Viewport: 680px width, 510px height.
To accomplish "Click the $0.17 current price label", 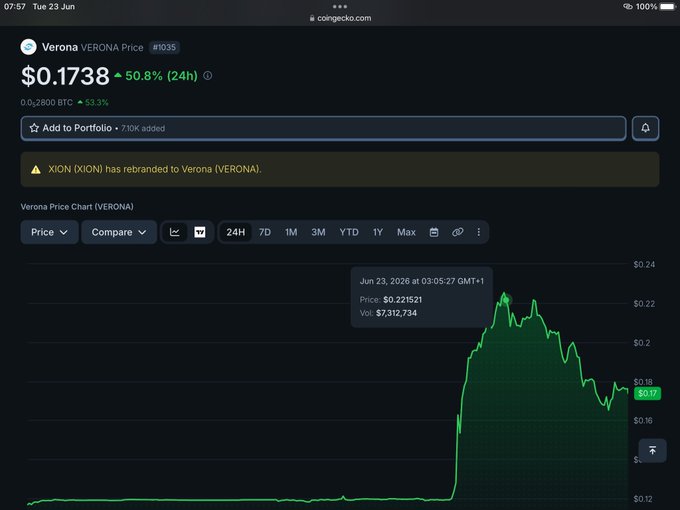I will point(647,393).
